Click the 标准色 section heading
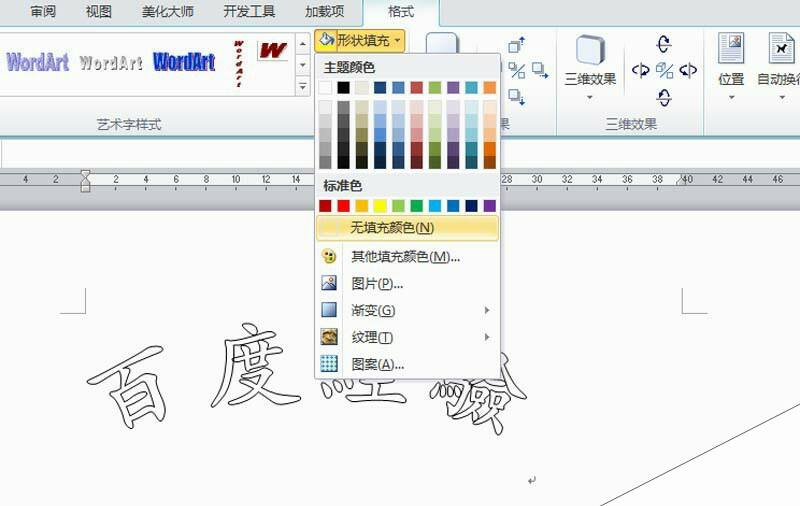 [342, 186]
